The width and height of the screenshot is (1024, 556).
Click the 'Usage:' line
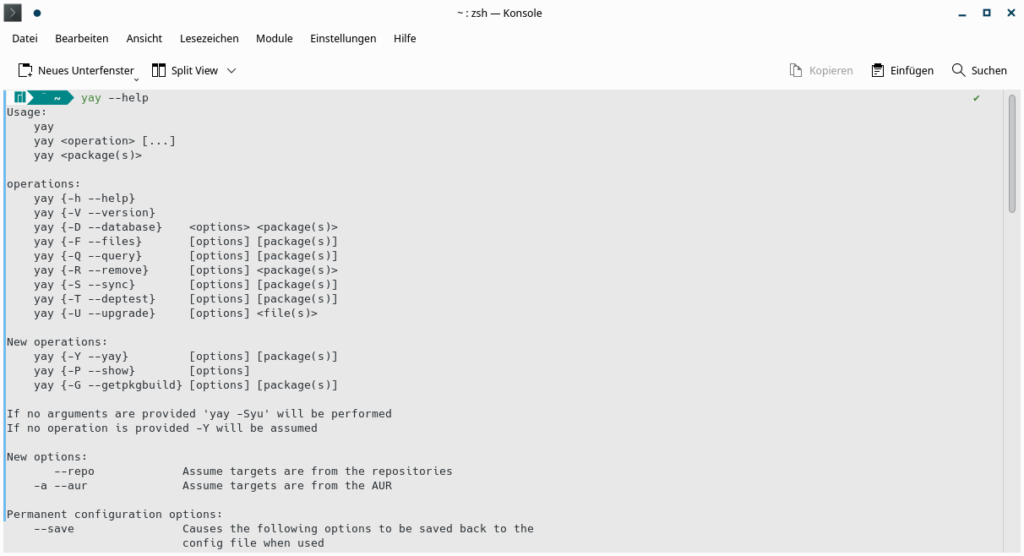[27, 112]
